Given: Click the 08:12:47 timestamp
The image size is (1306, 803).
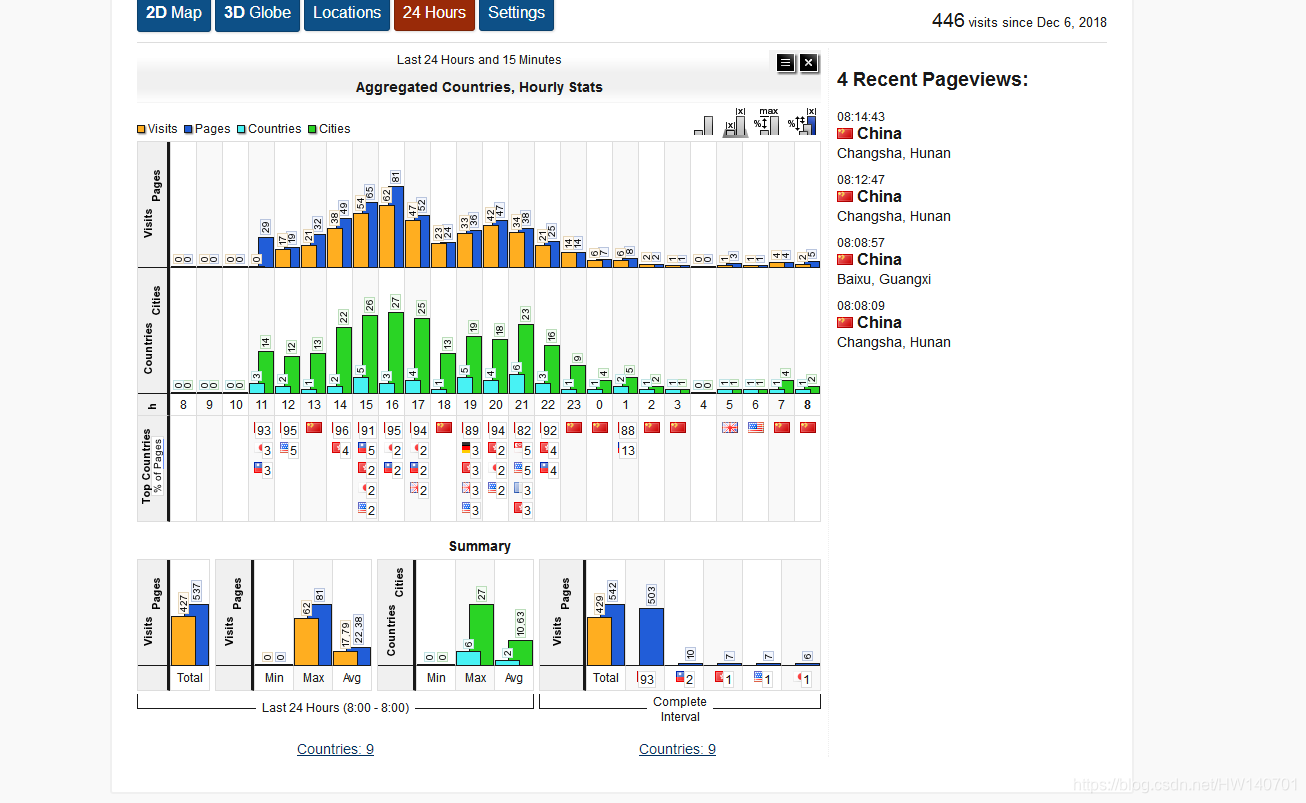Looking at the screenshot, I should point(861,180).
